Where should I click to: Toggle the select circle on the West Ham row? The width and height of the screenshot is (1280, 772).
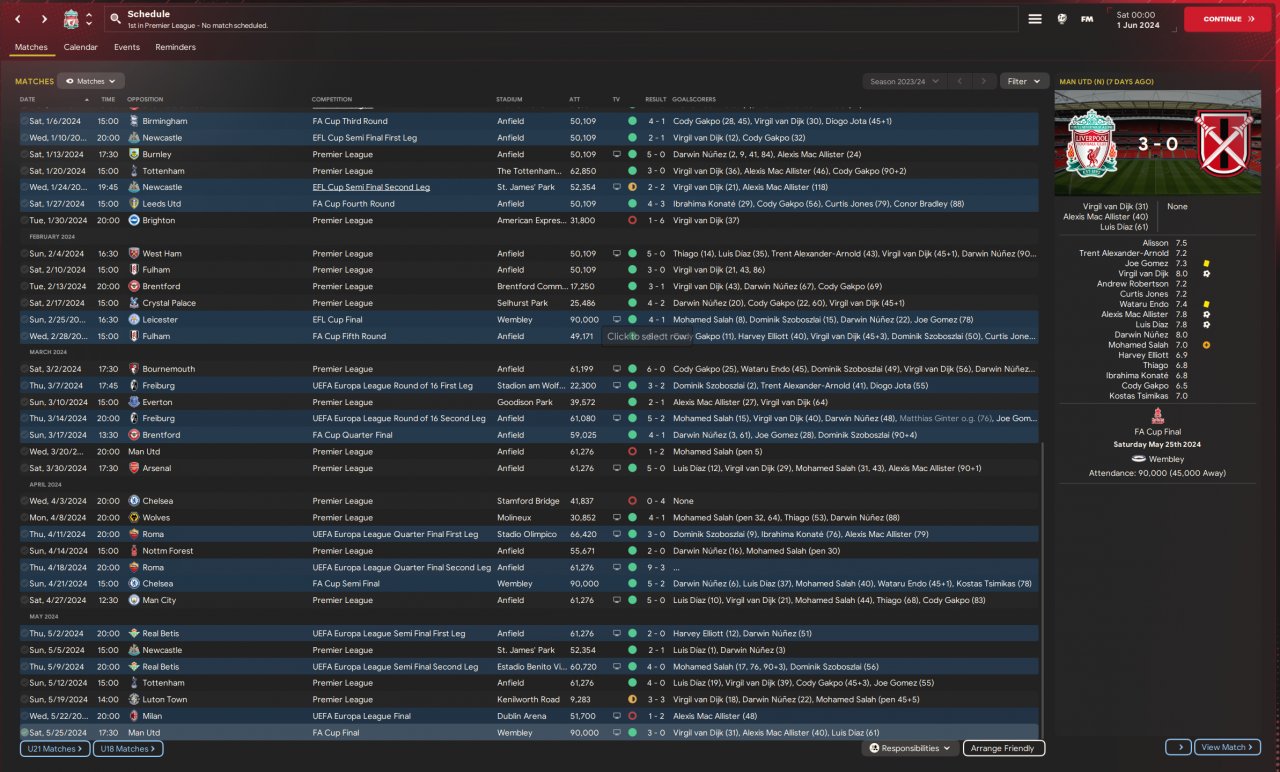point(25,254)
